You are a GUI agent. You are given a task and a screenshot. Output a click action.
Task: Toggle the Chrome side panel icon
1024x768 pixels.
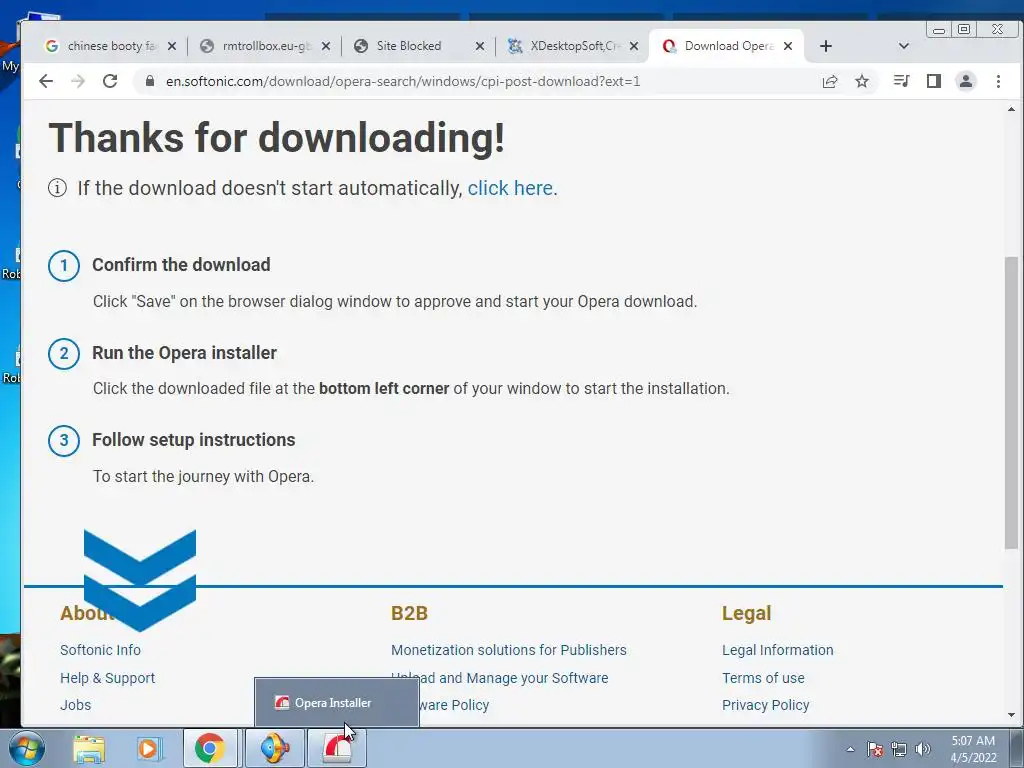(x=934, y=81)
